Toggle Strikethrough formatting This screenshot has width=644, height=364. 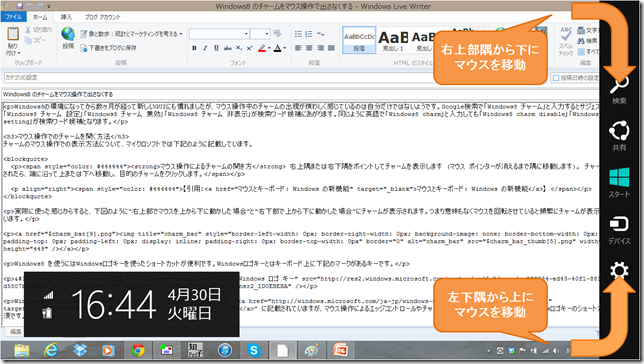[228, 48]
